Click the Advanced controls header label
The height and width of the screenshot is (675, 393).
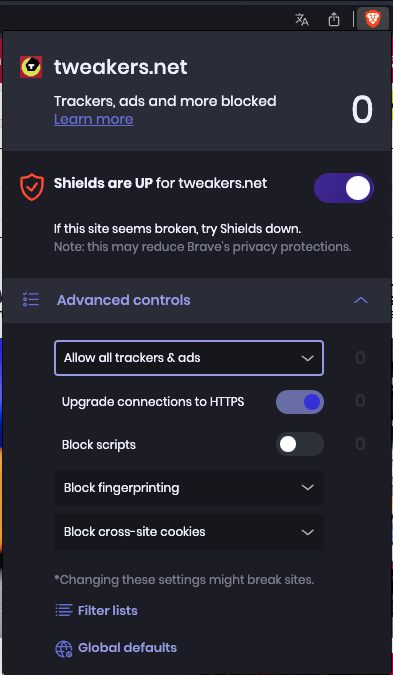pyautogui.click(x=124, y=300)
